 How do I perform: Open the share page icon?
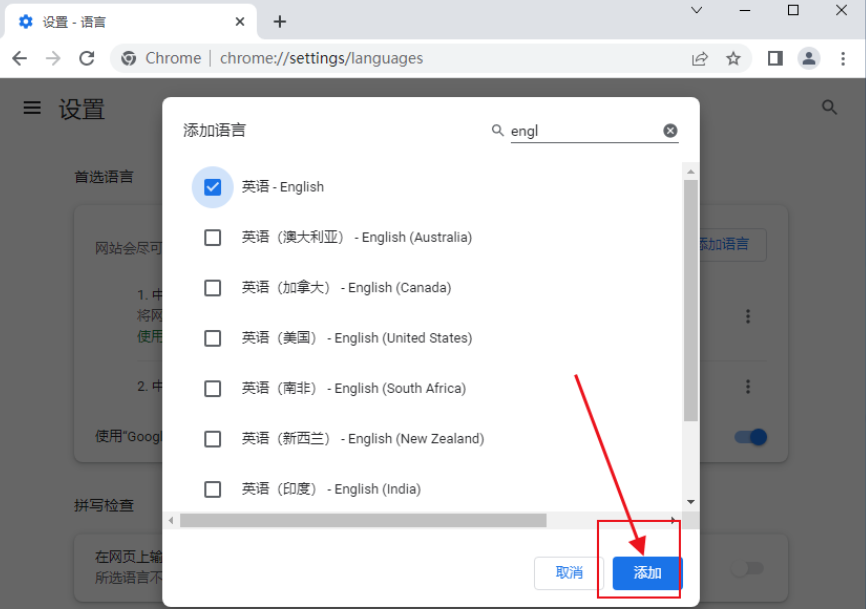(700, 58)
